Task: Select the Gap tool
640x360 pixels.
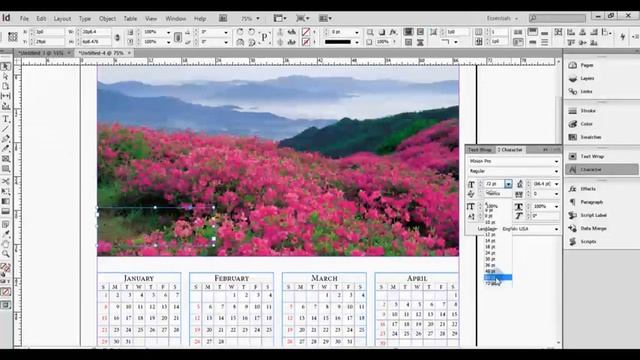Action: click(5, 96)
